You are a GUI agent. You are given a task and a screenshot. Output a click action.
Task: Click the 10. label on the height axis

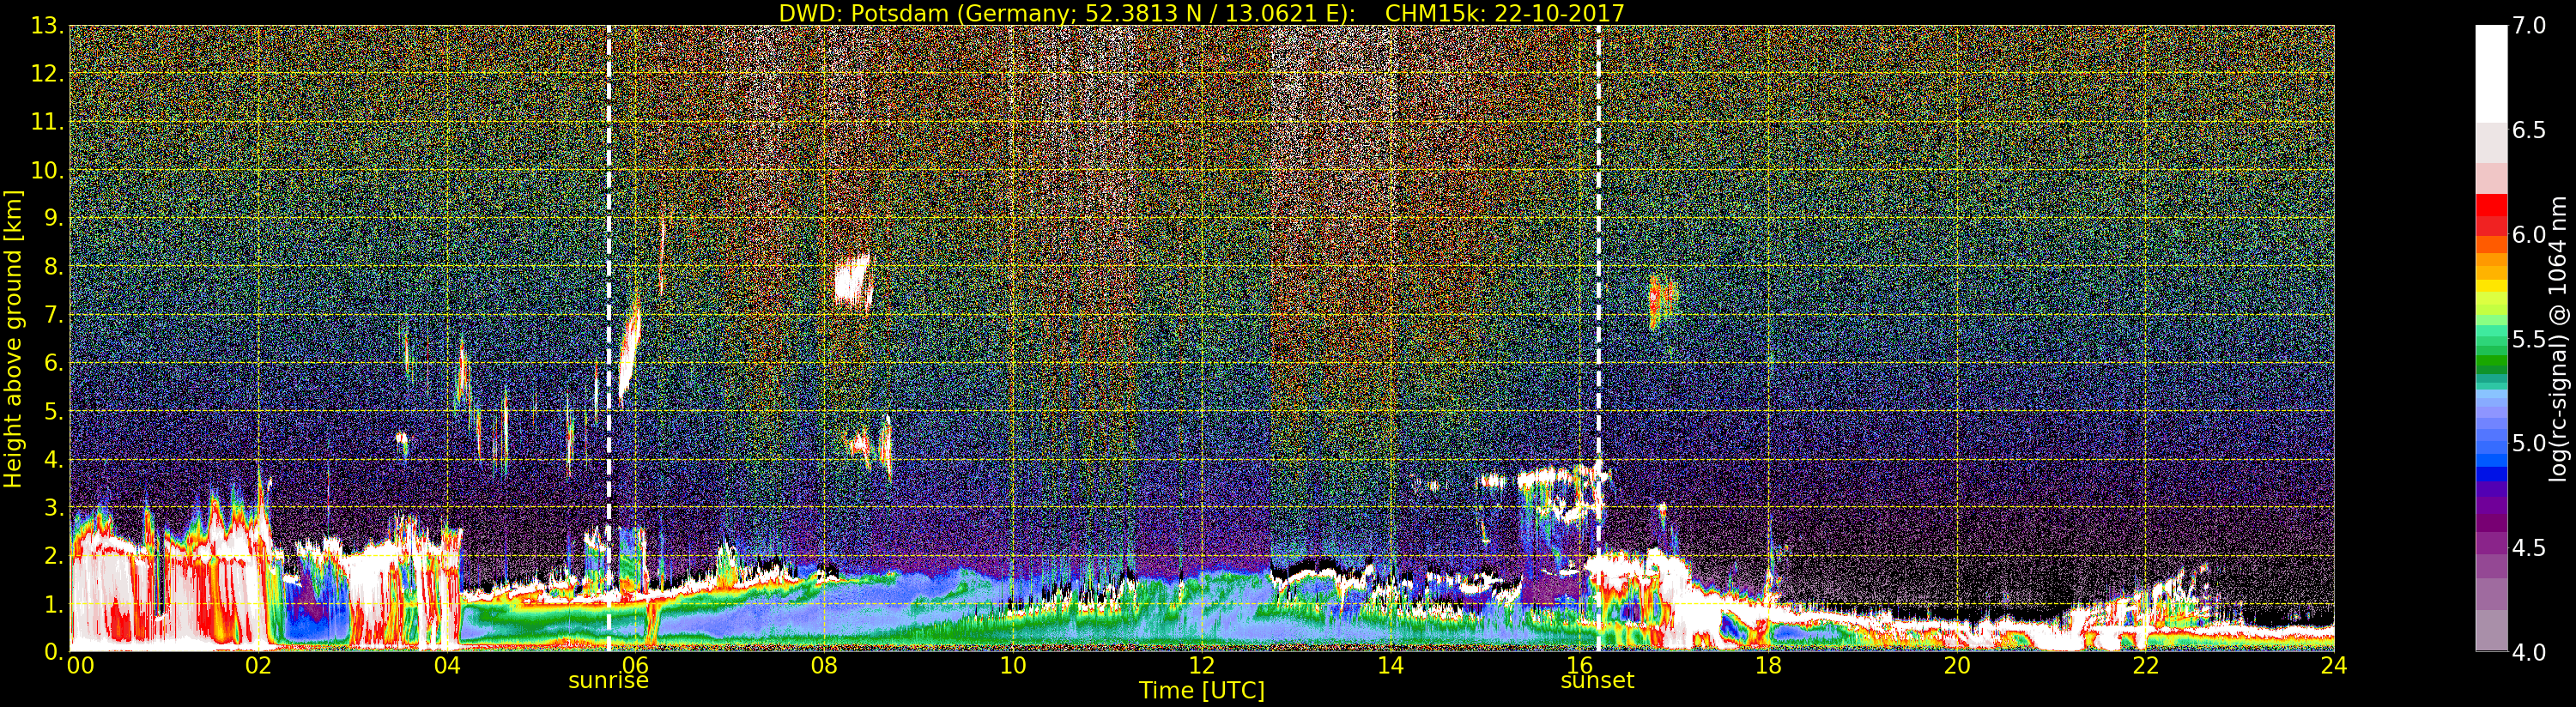[x=47, y=170]
